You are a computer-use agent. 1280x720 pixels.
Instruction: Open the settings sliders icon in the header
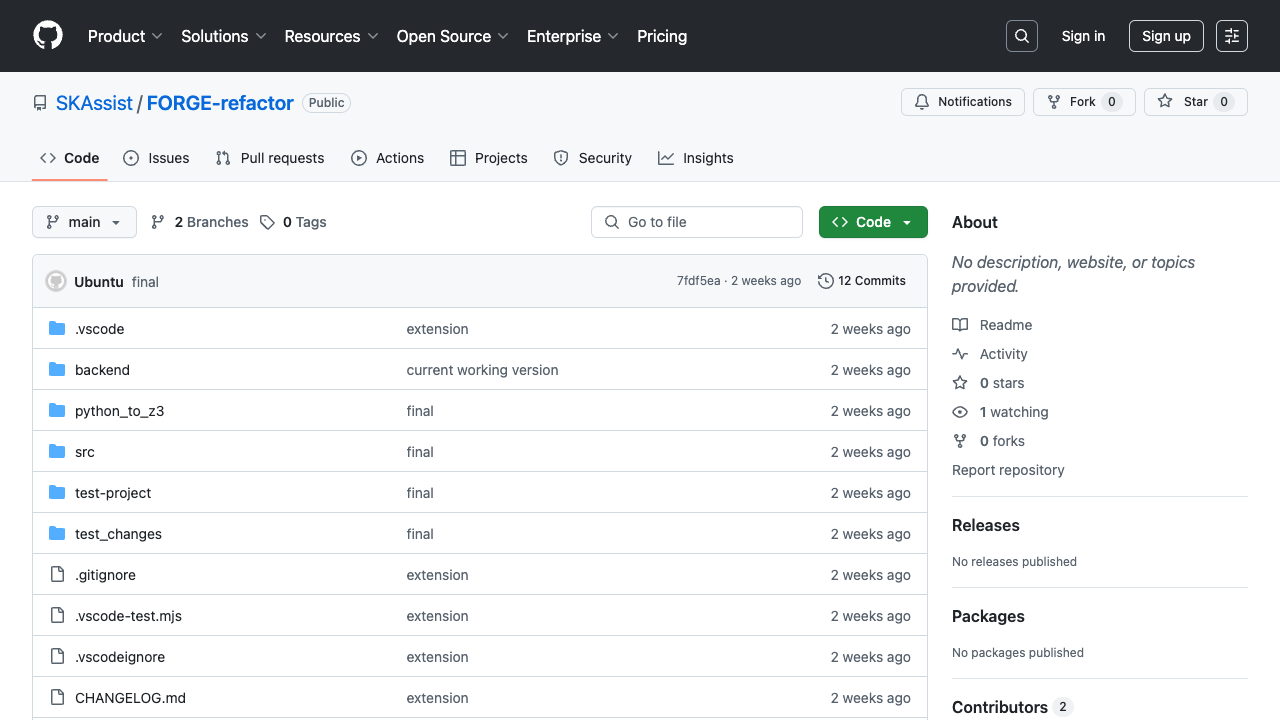pos(1232,36)
